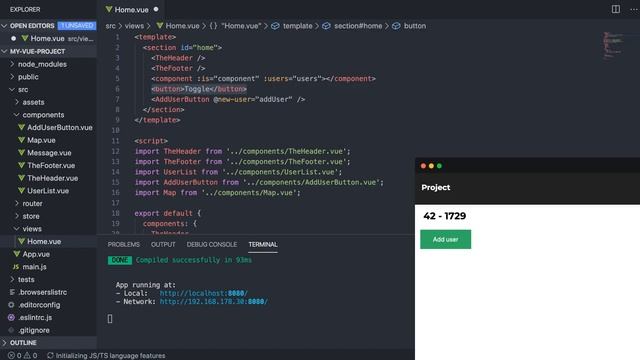Click the unsaved dot on Home.vue tab

(x=156, y=9)
